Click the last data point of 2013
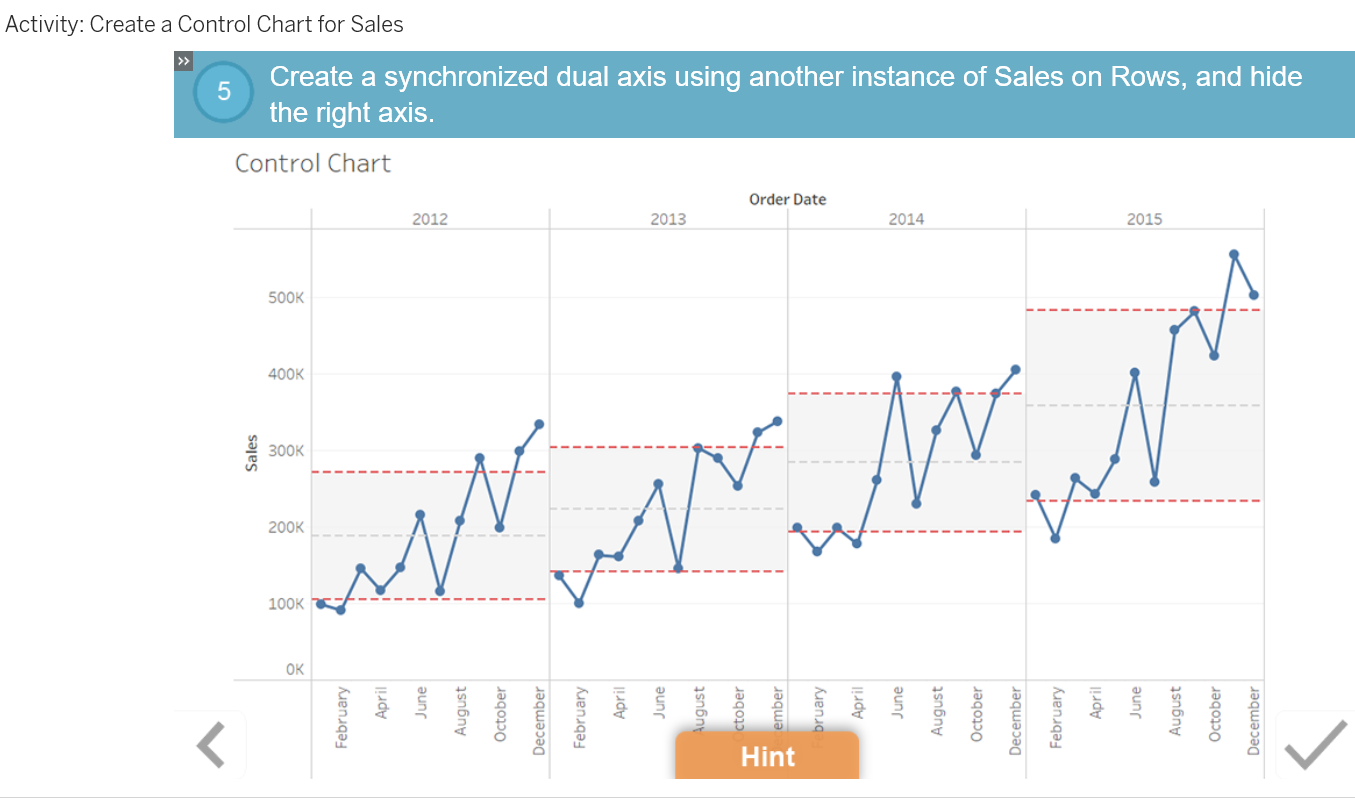 coord(777,421)
